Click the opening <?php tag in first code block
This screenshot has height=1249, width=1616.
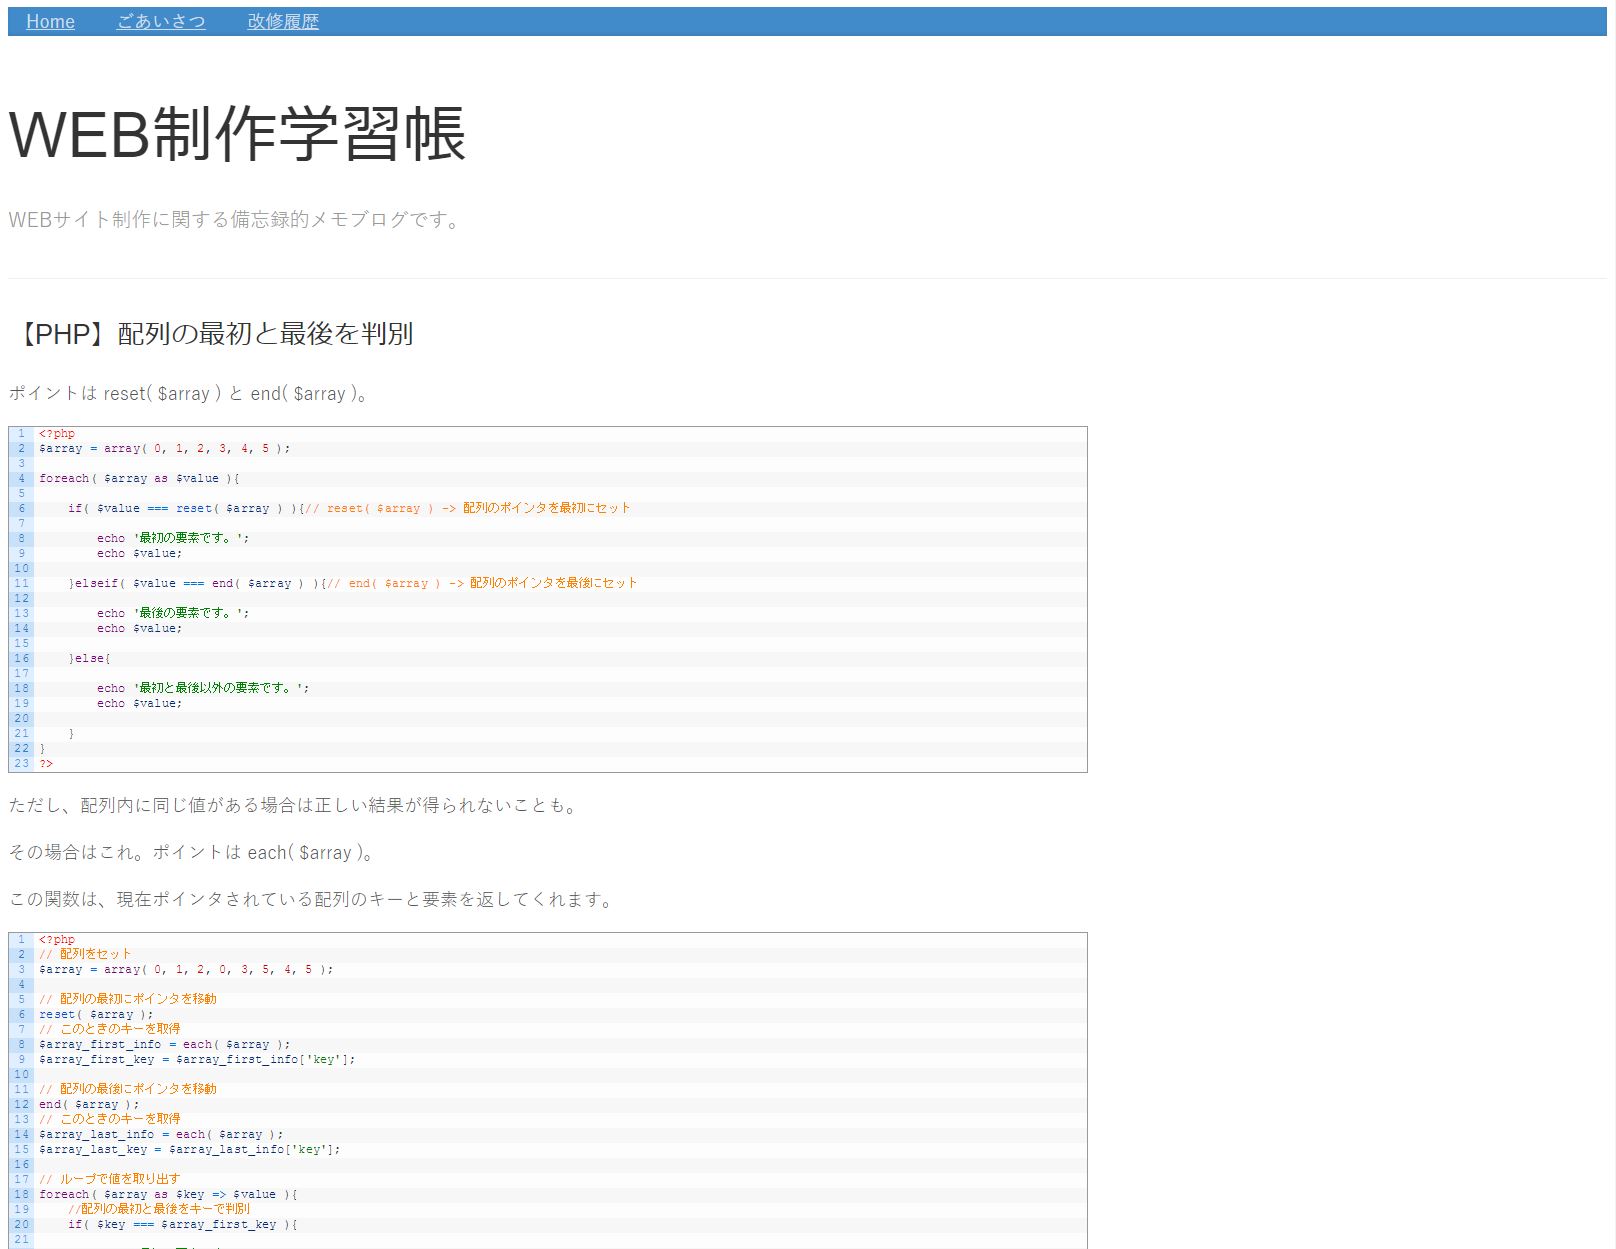pos(57,434)
